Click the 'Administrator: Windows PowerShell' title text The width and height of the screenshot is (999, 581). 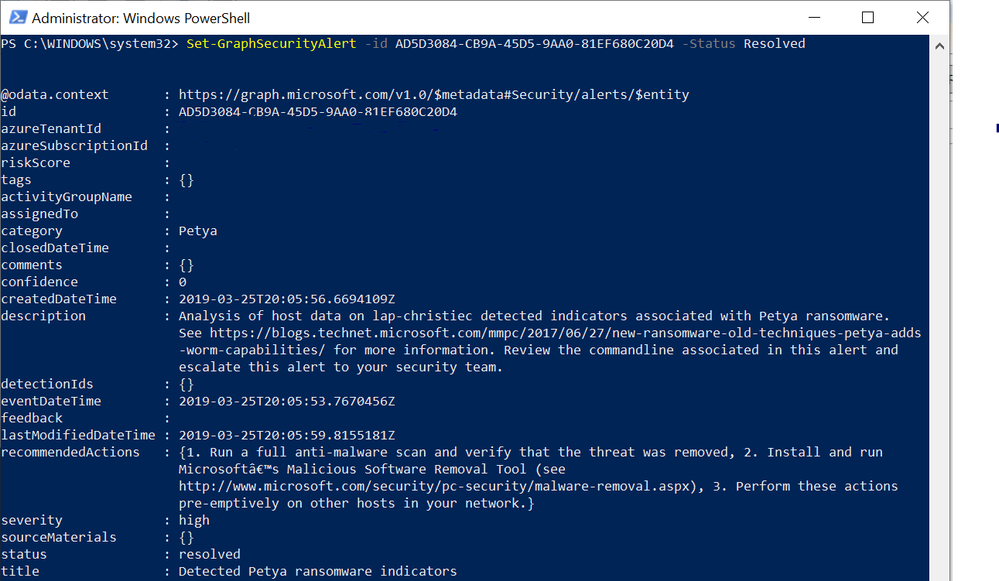point(140,18)
